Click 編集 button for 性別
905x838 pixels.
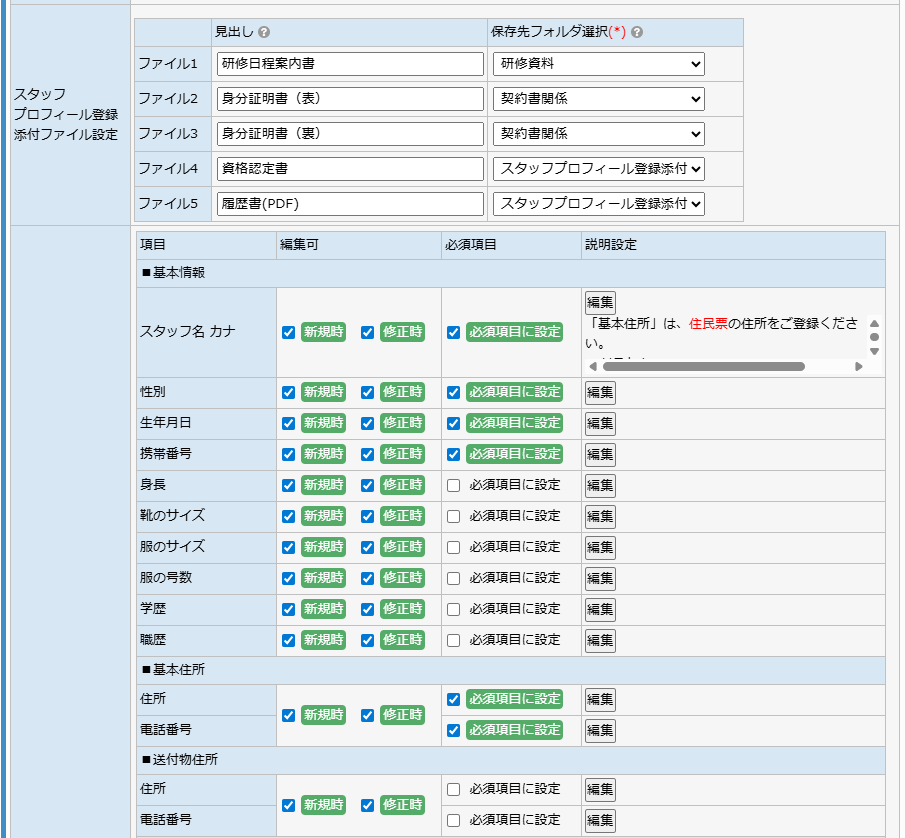pyautogui.click(x=600, y=392)
